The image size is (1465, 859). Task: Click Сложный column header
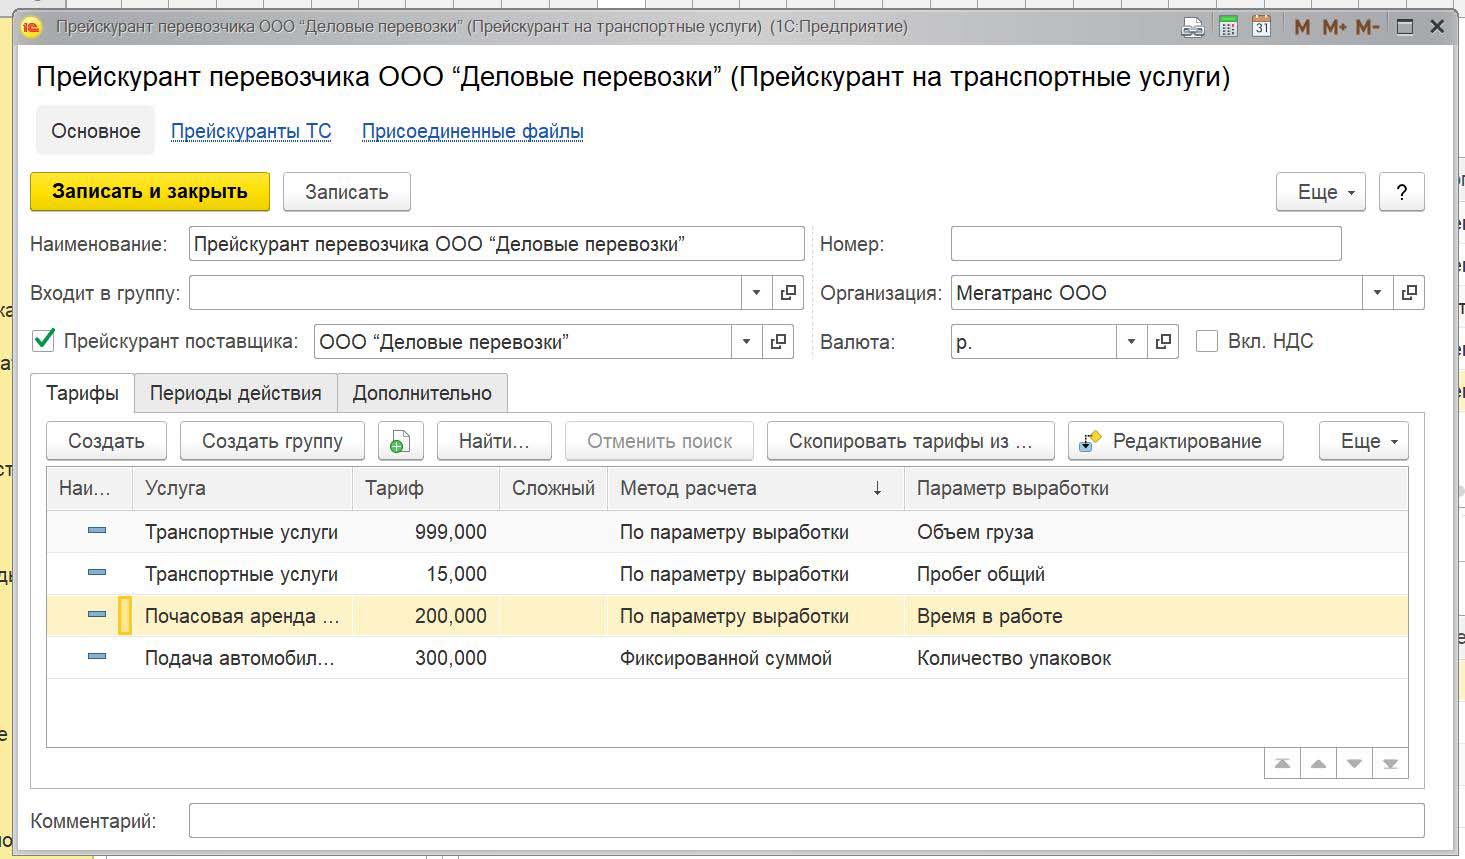click(553, 489)
